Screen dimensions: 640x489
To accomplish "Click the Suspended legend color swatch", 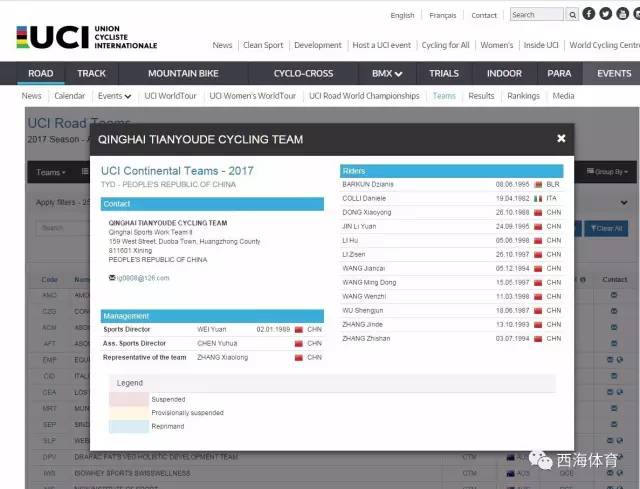I will [129, 399].
